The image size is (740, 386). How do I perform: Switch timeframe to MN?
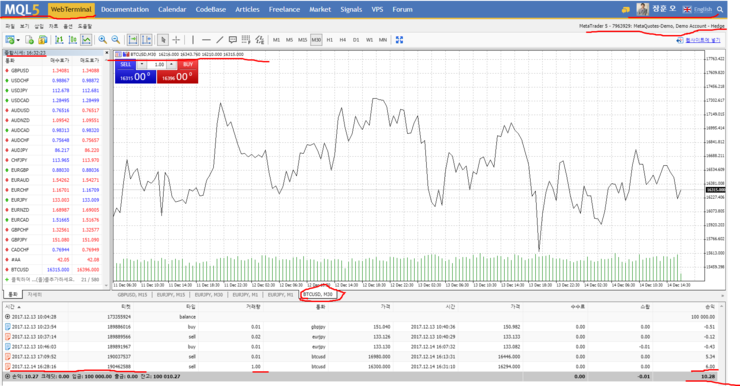[x=383, y=40]
